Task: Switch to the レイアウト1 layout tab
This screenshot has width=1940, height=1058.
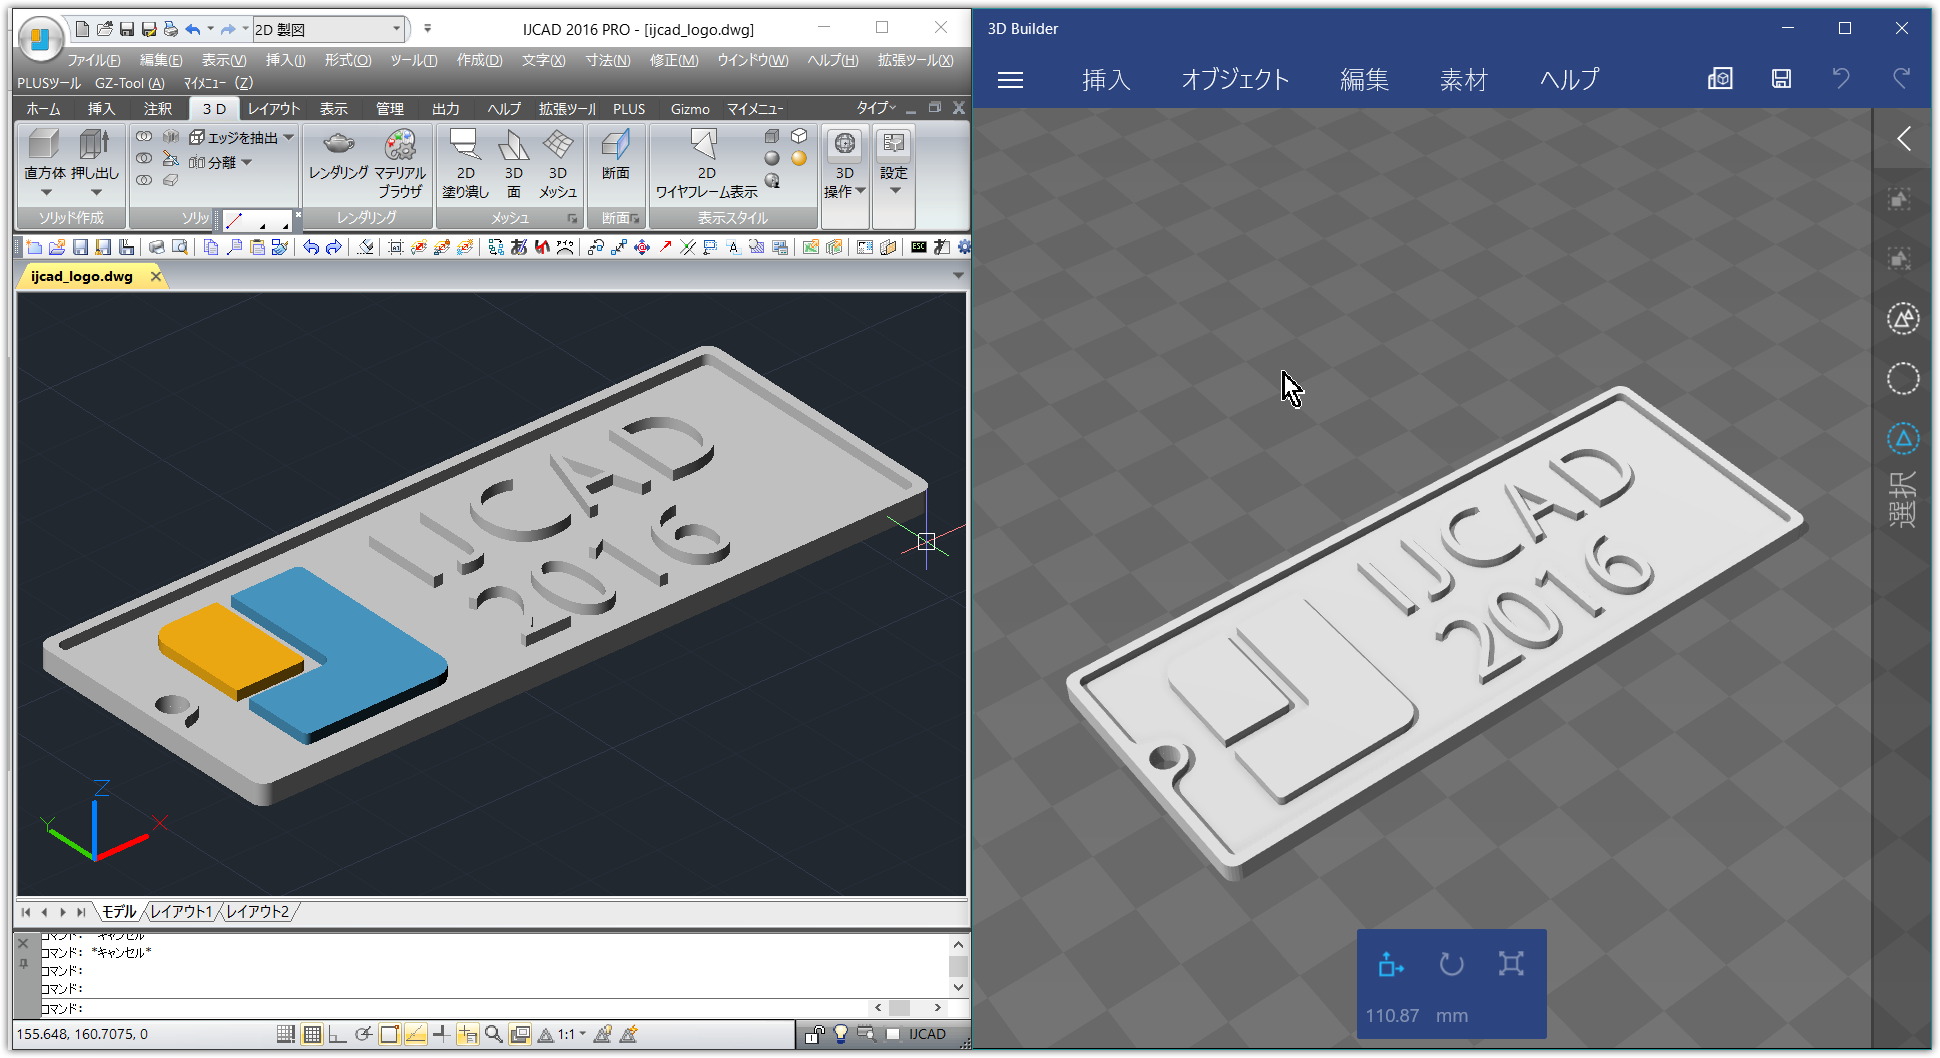Action: pyautogui.click(x=181, y=912)
